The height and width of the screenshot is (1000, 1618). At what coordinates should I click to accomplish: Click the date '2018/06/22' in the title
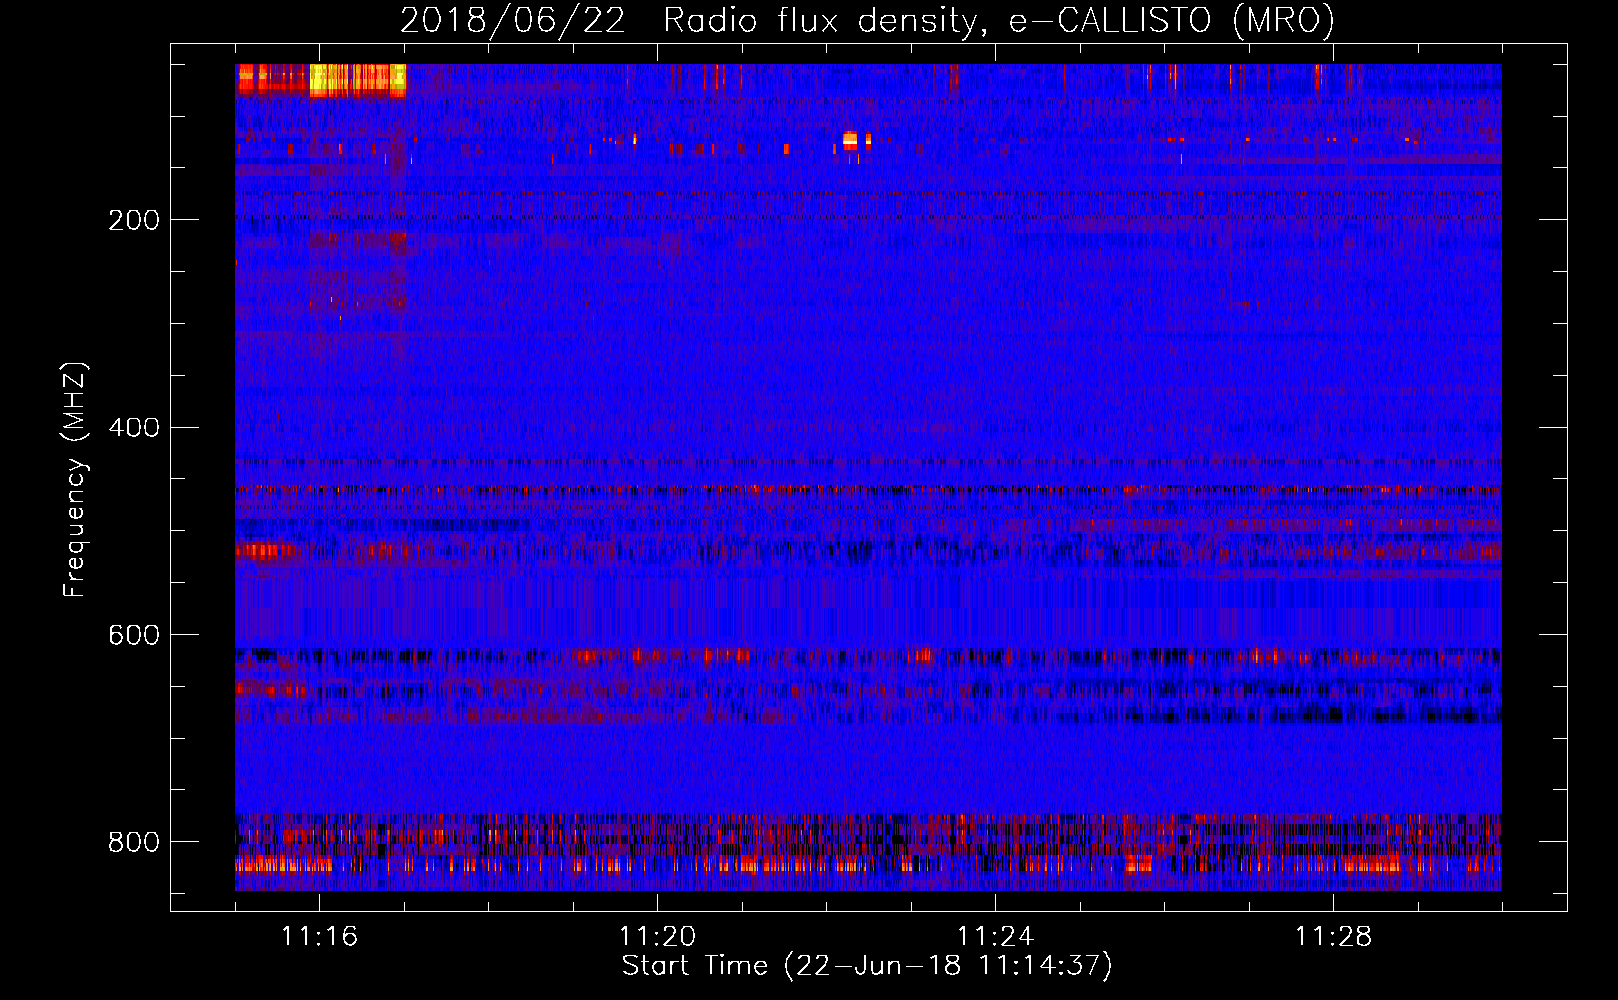[513, 20]
